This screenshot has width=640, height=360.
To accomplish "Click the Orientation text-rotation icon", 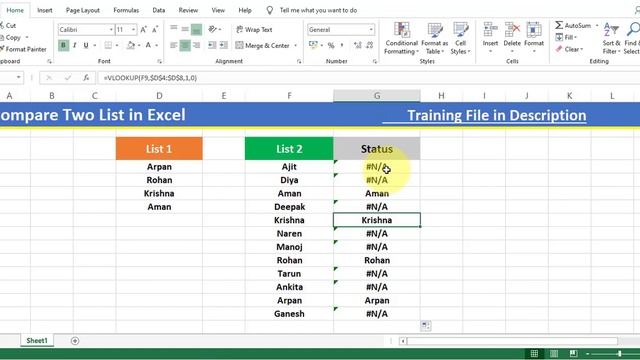I will pyautogui.click(x=212, y=29).
